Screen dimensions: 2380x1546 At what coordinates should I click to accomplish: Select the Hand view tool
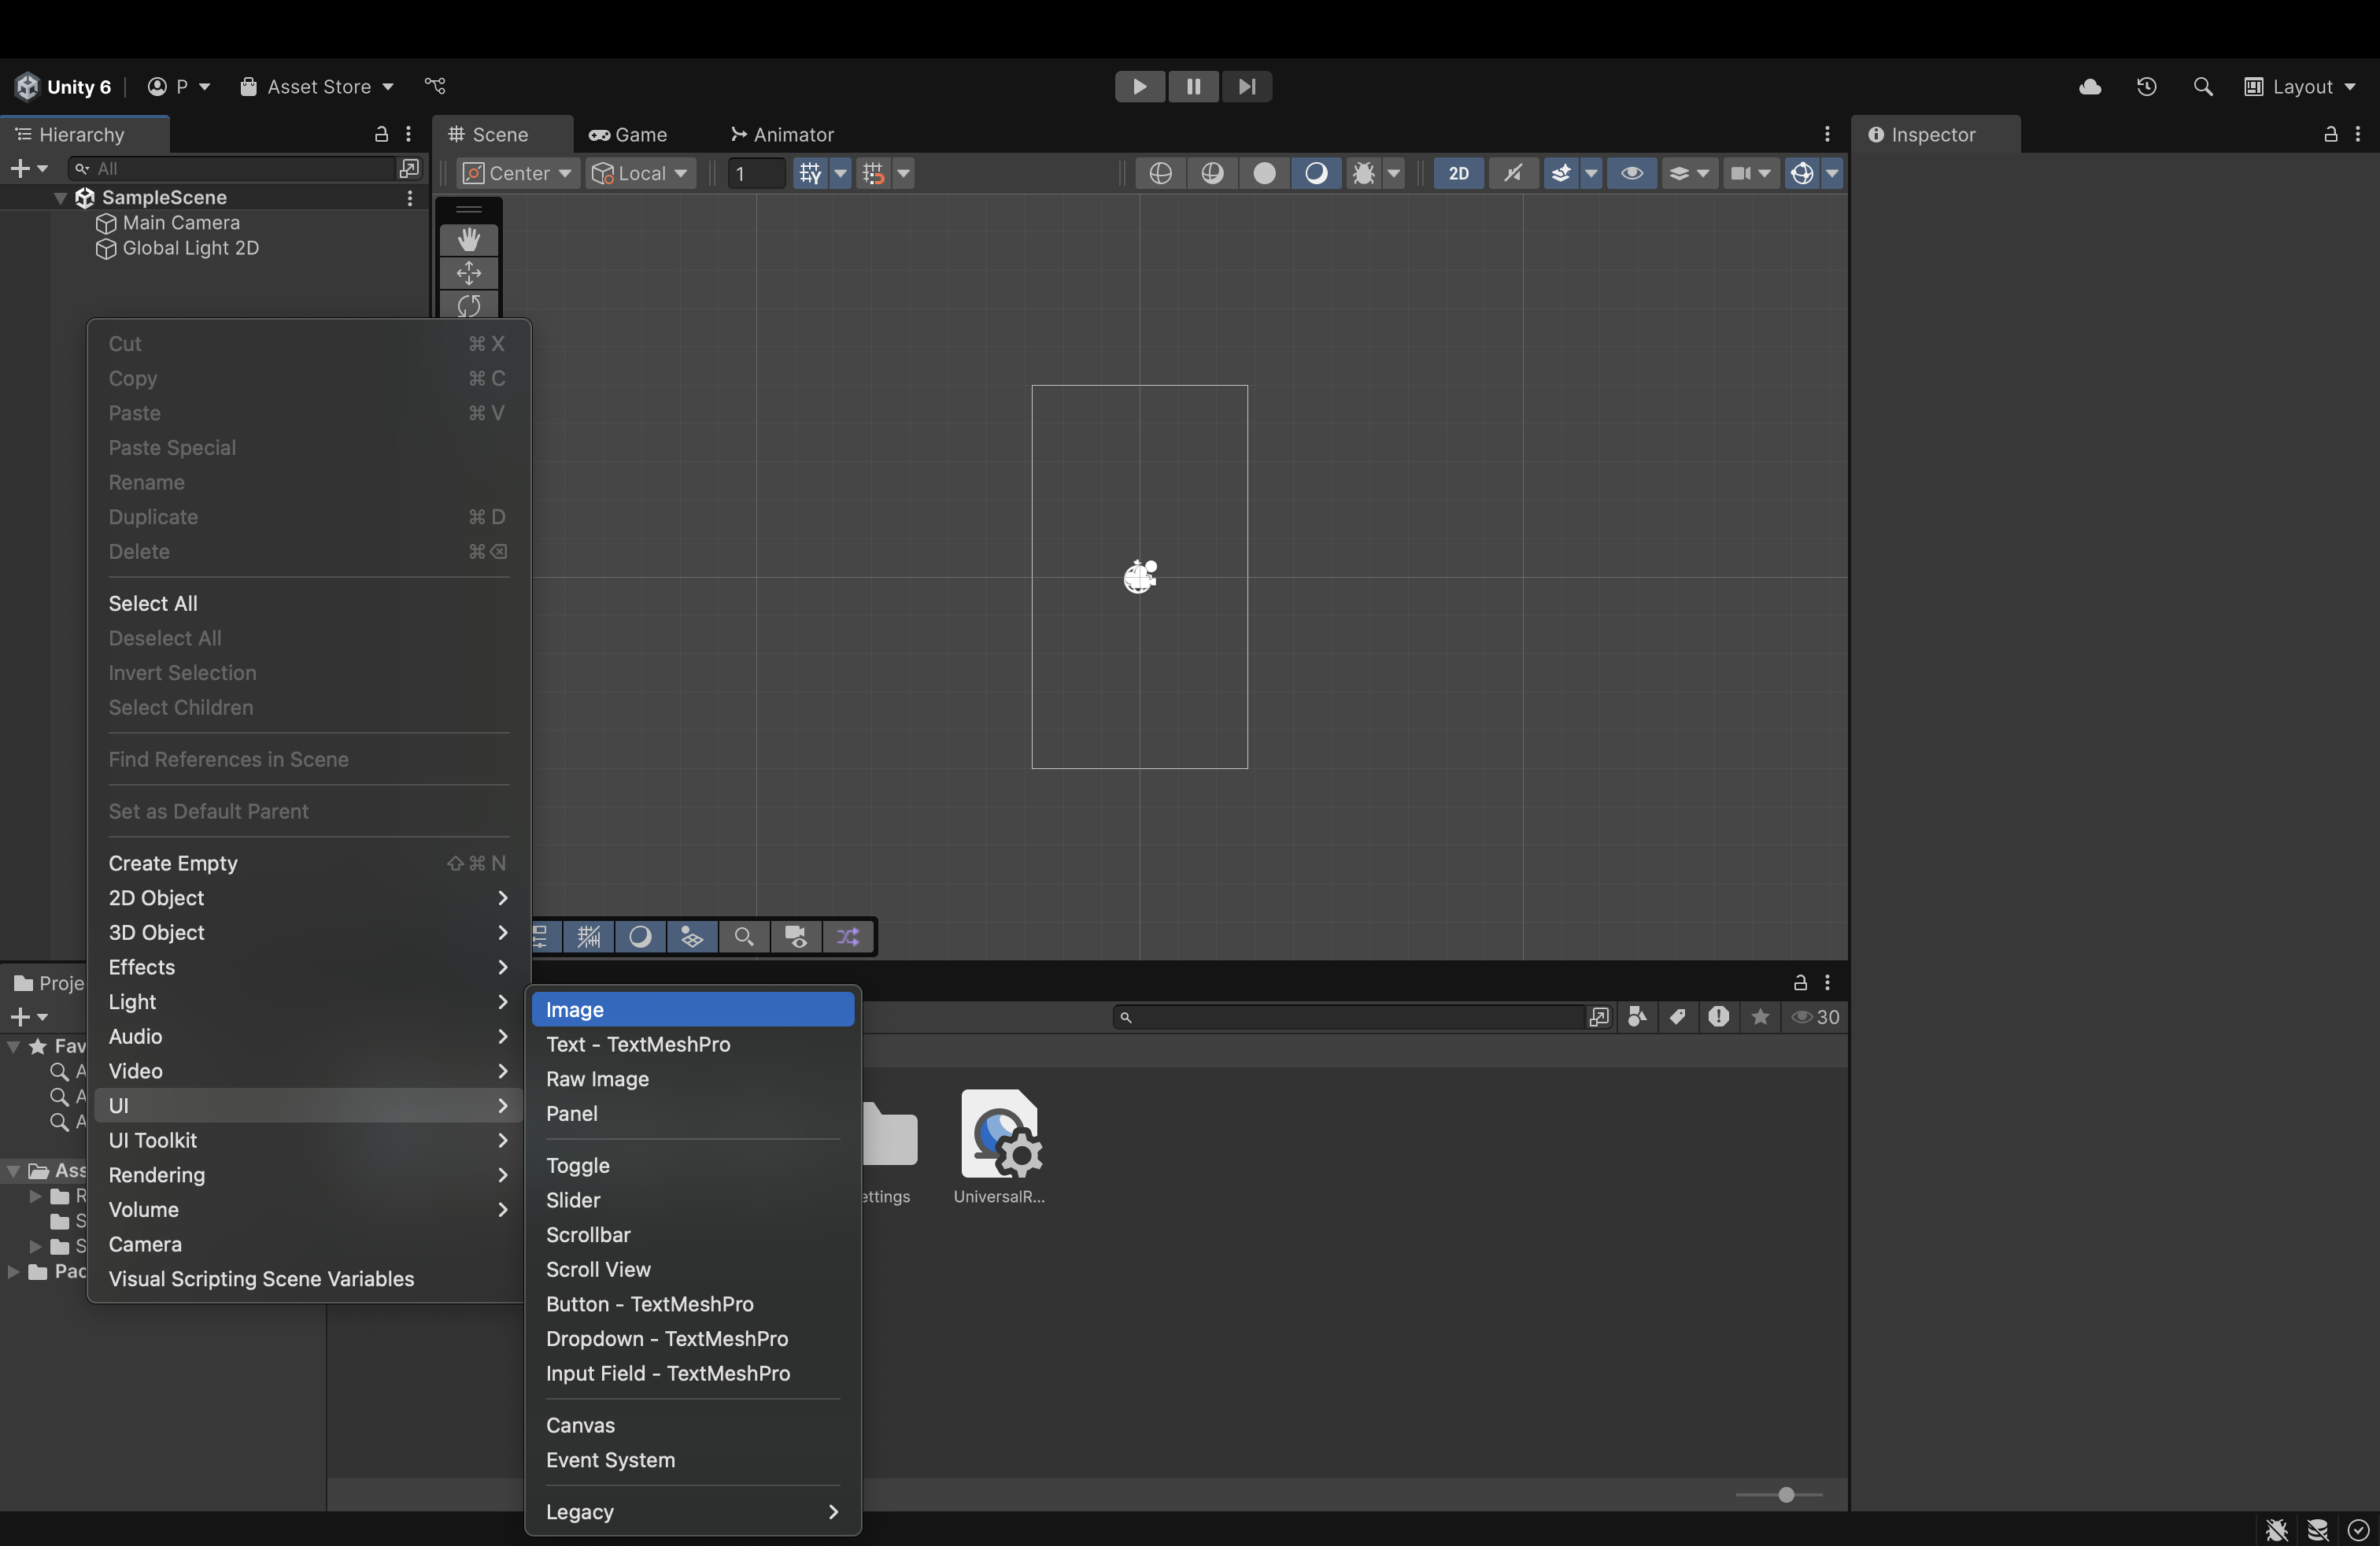[468, 239]
